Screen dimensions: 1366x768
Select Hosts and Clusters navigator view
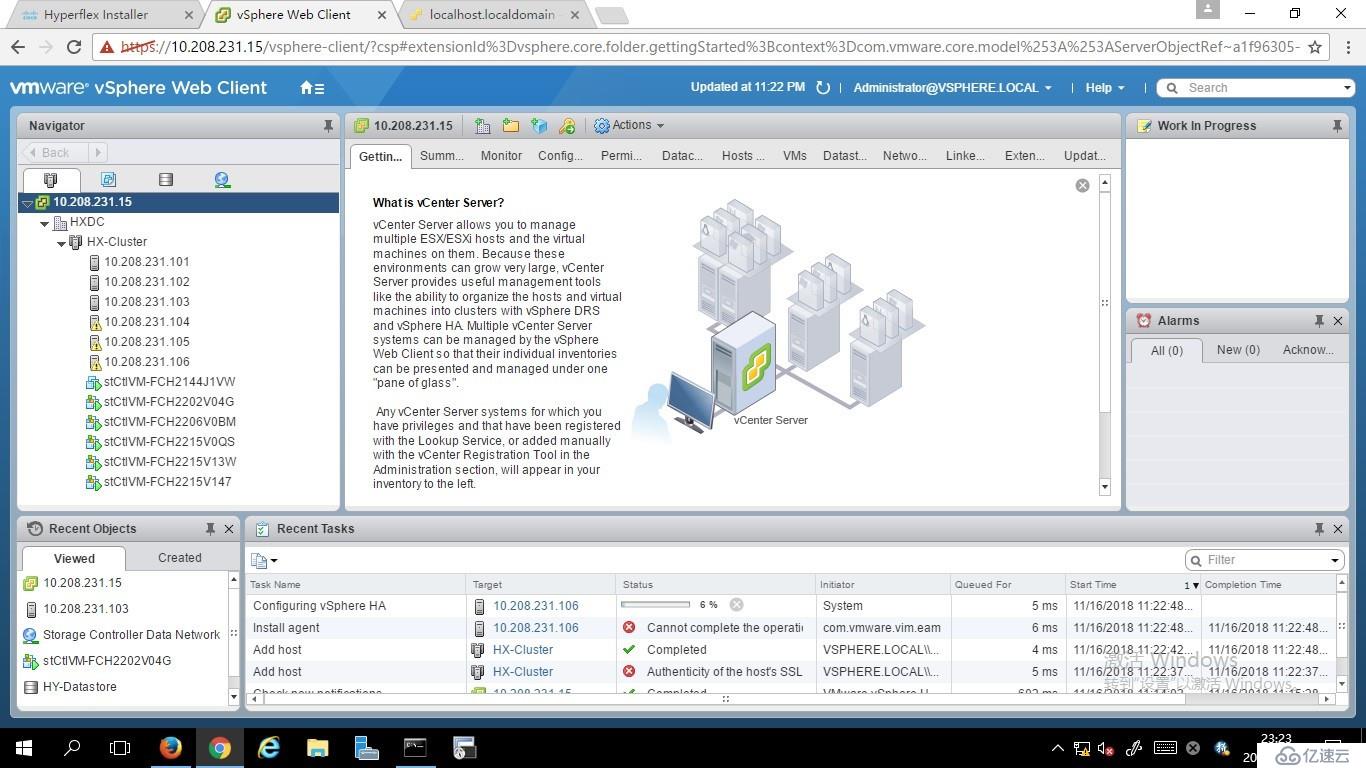[50, 180]
